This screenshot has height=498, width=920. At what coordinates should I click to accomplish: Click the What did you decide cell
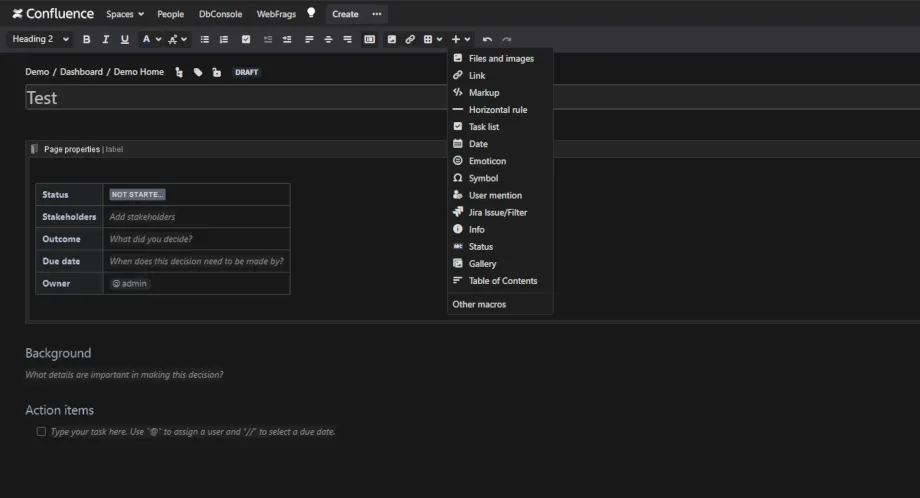197,239
